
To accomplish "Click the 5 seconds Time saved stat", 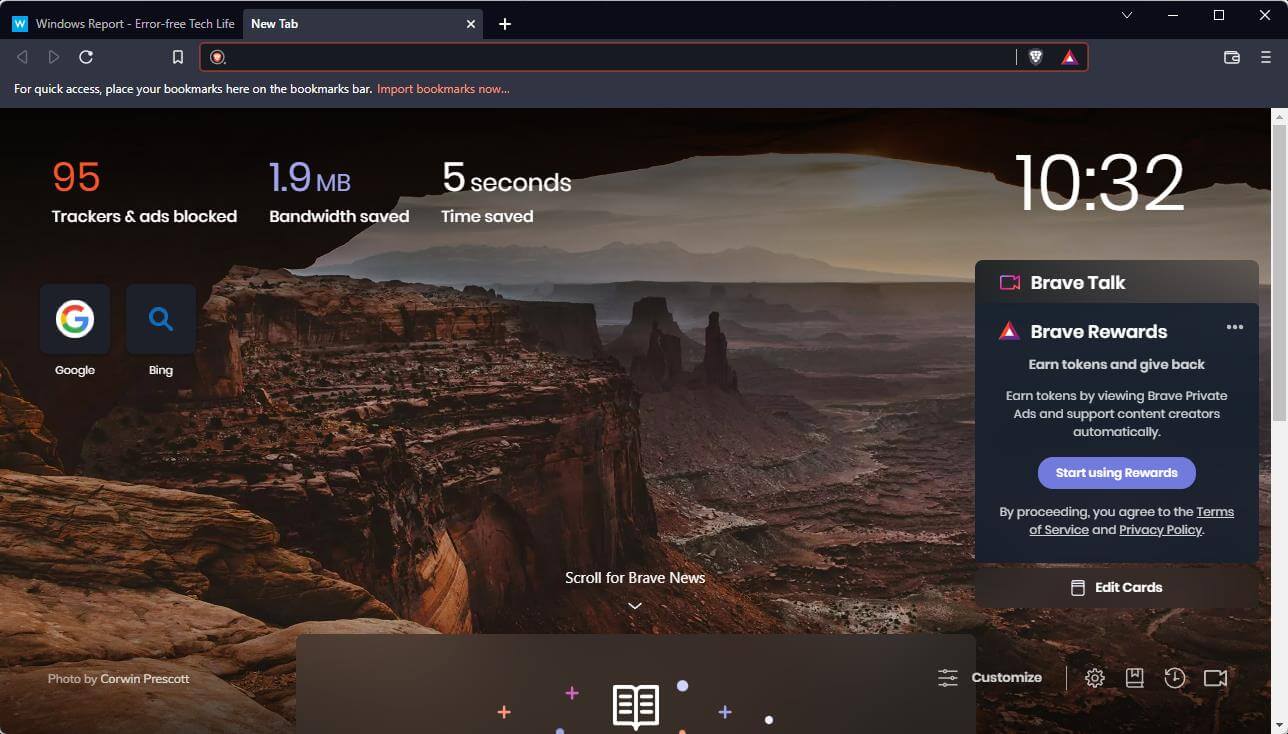I will (506, 192).
